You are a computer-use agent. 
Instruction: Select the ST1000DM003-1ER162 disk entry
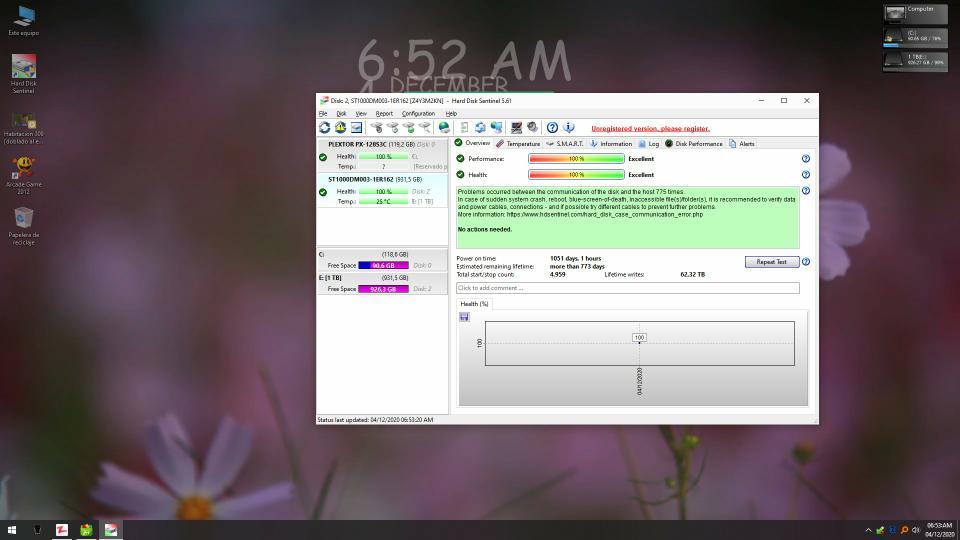pos(383,190)
